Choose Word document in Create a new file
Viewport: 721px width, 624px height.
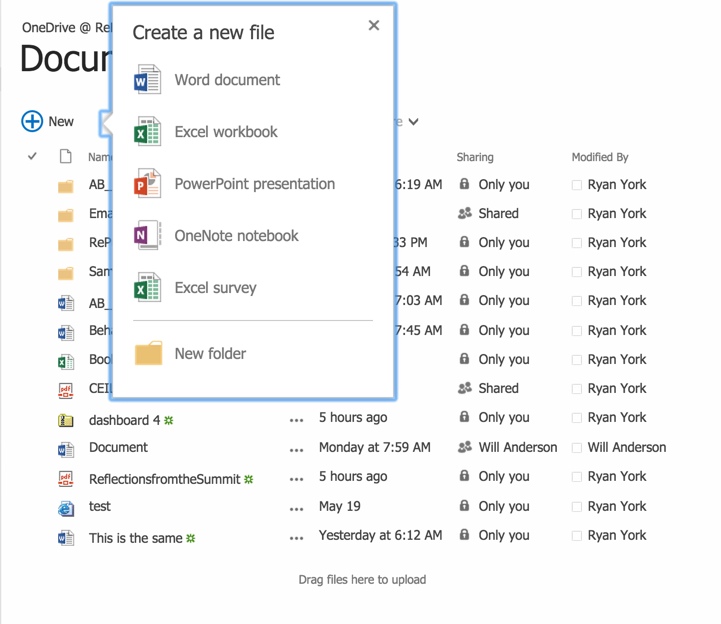tap(227, 80)
